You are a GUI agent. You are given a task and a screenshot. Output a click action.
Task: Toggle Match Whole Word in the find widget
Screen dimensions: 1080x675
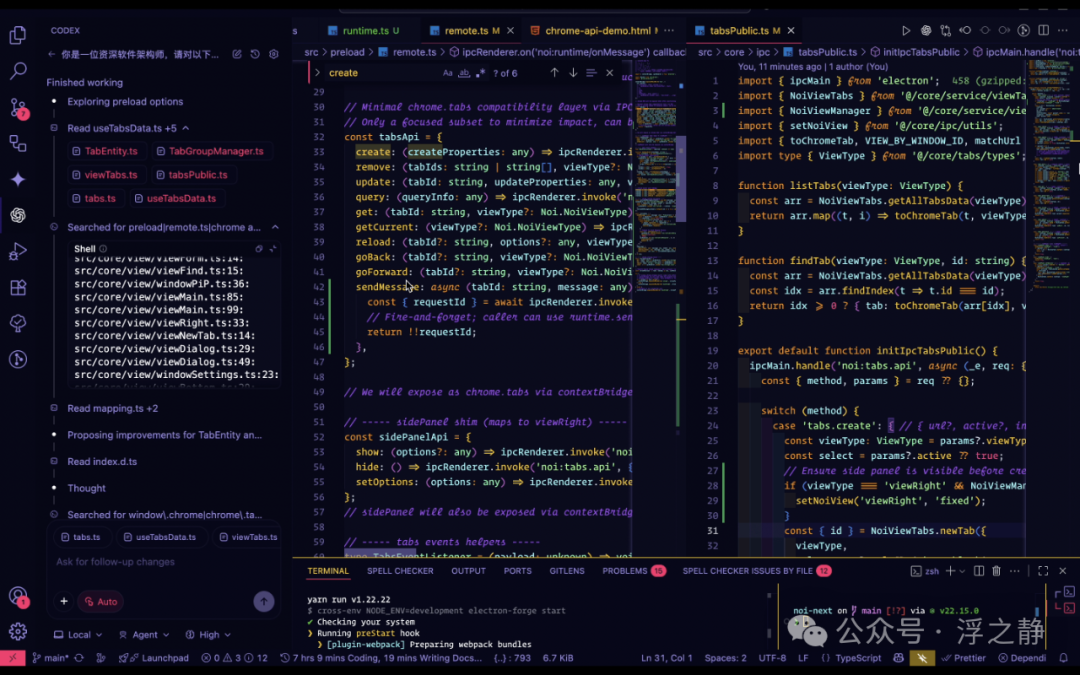pyautogui.click(x=464, y=73)
